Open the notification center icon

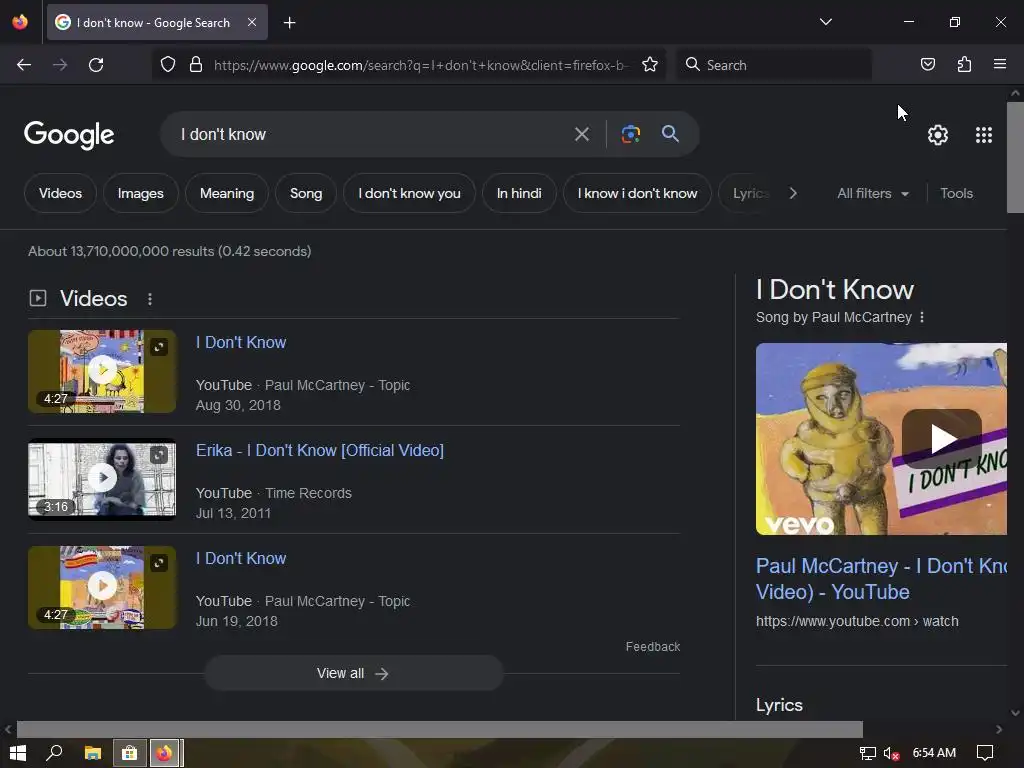pos(984,753)
